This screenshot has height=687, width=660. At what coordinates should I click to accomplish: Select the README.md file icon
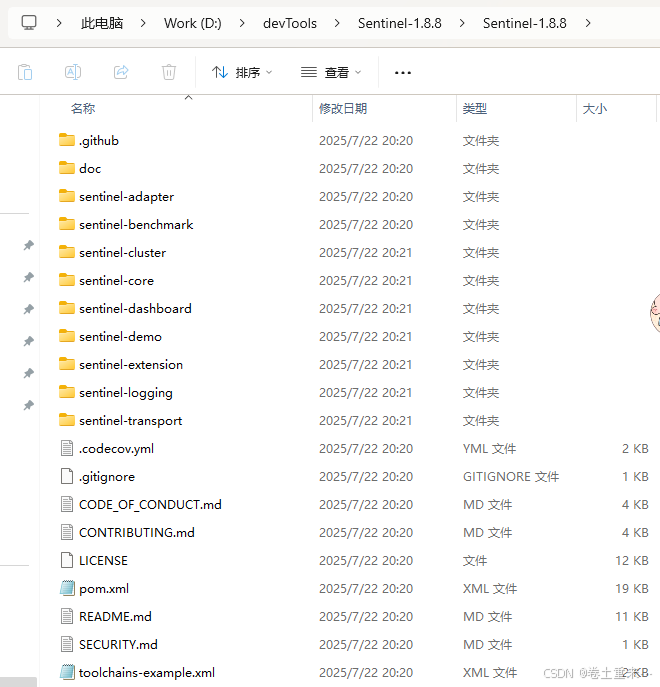pyautogui.click(x=67, y=616)
